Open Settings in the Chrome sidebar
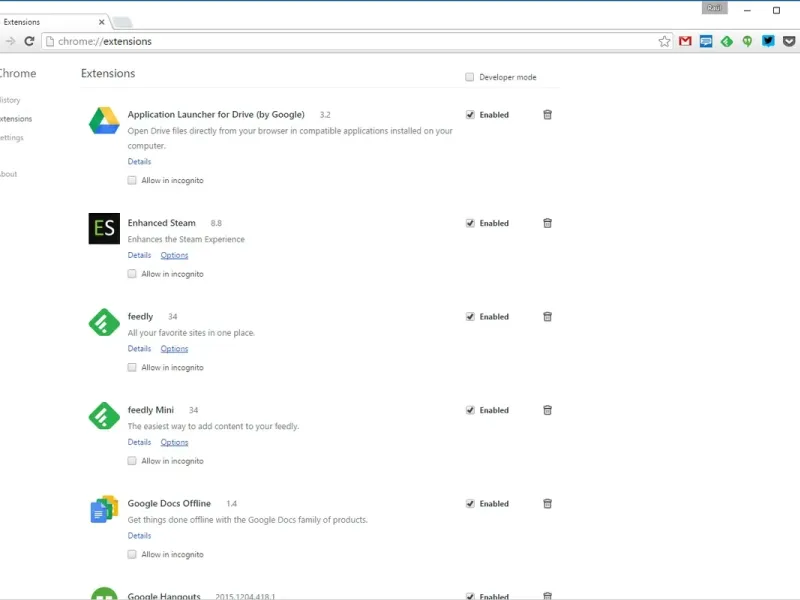This screenshot has width=800, height=600. coord(12,138)
